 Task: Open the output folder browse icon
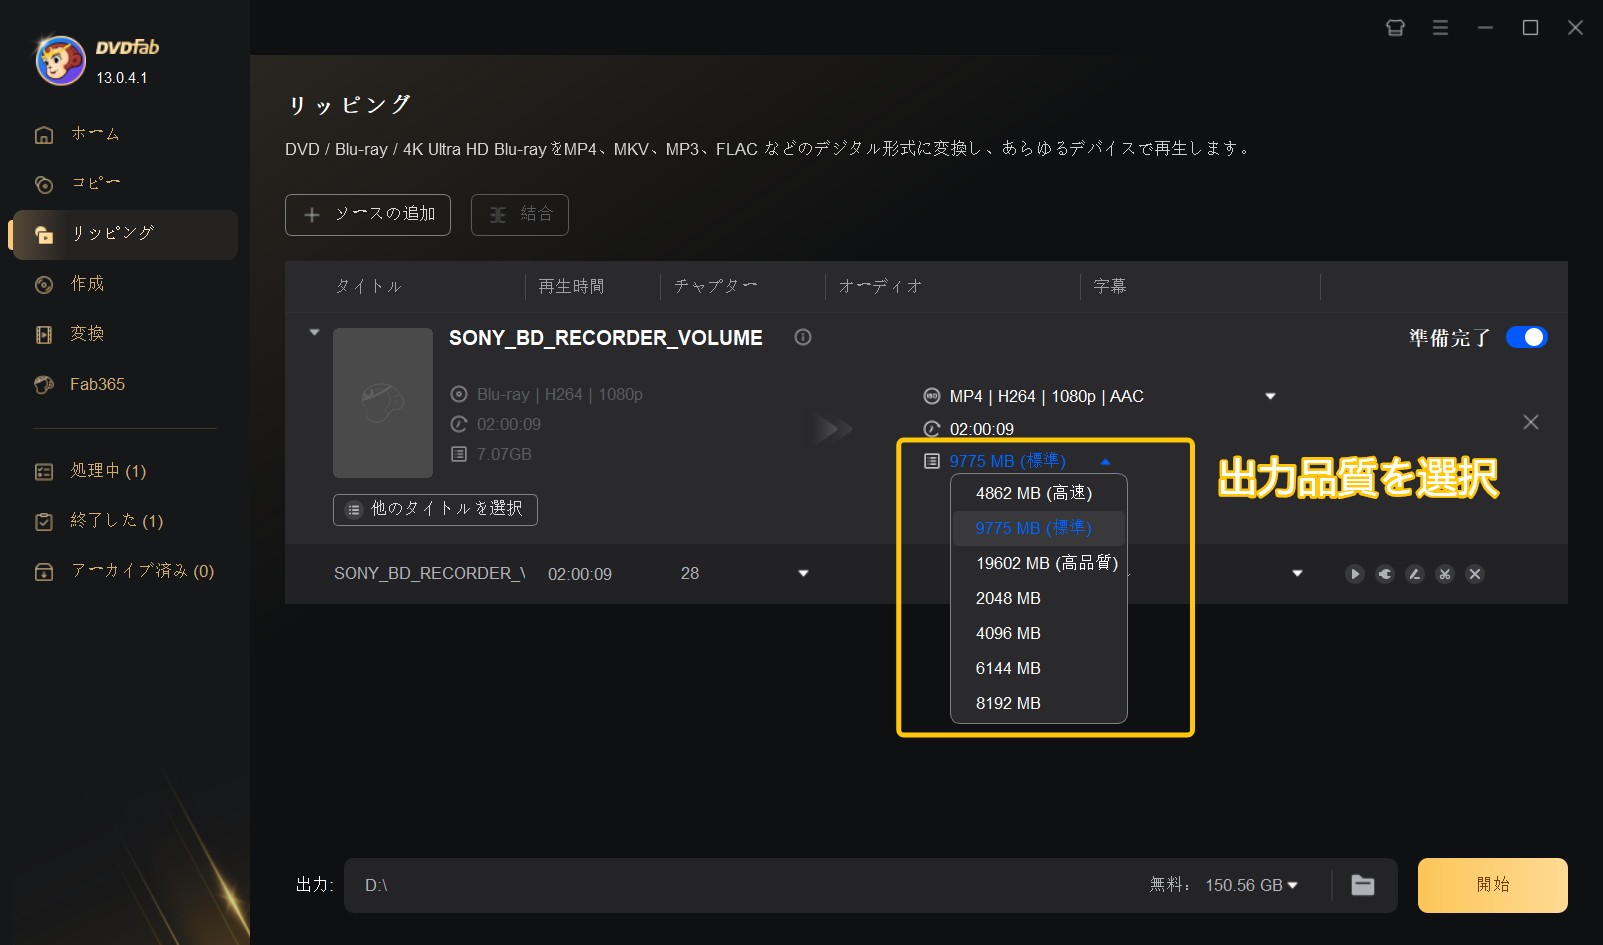[1363, 885]
